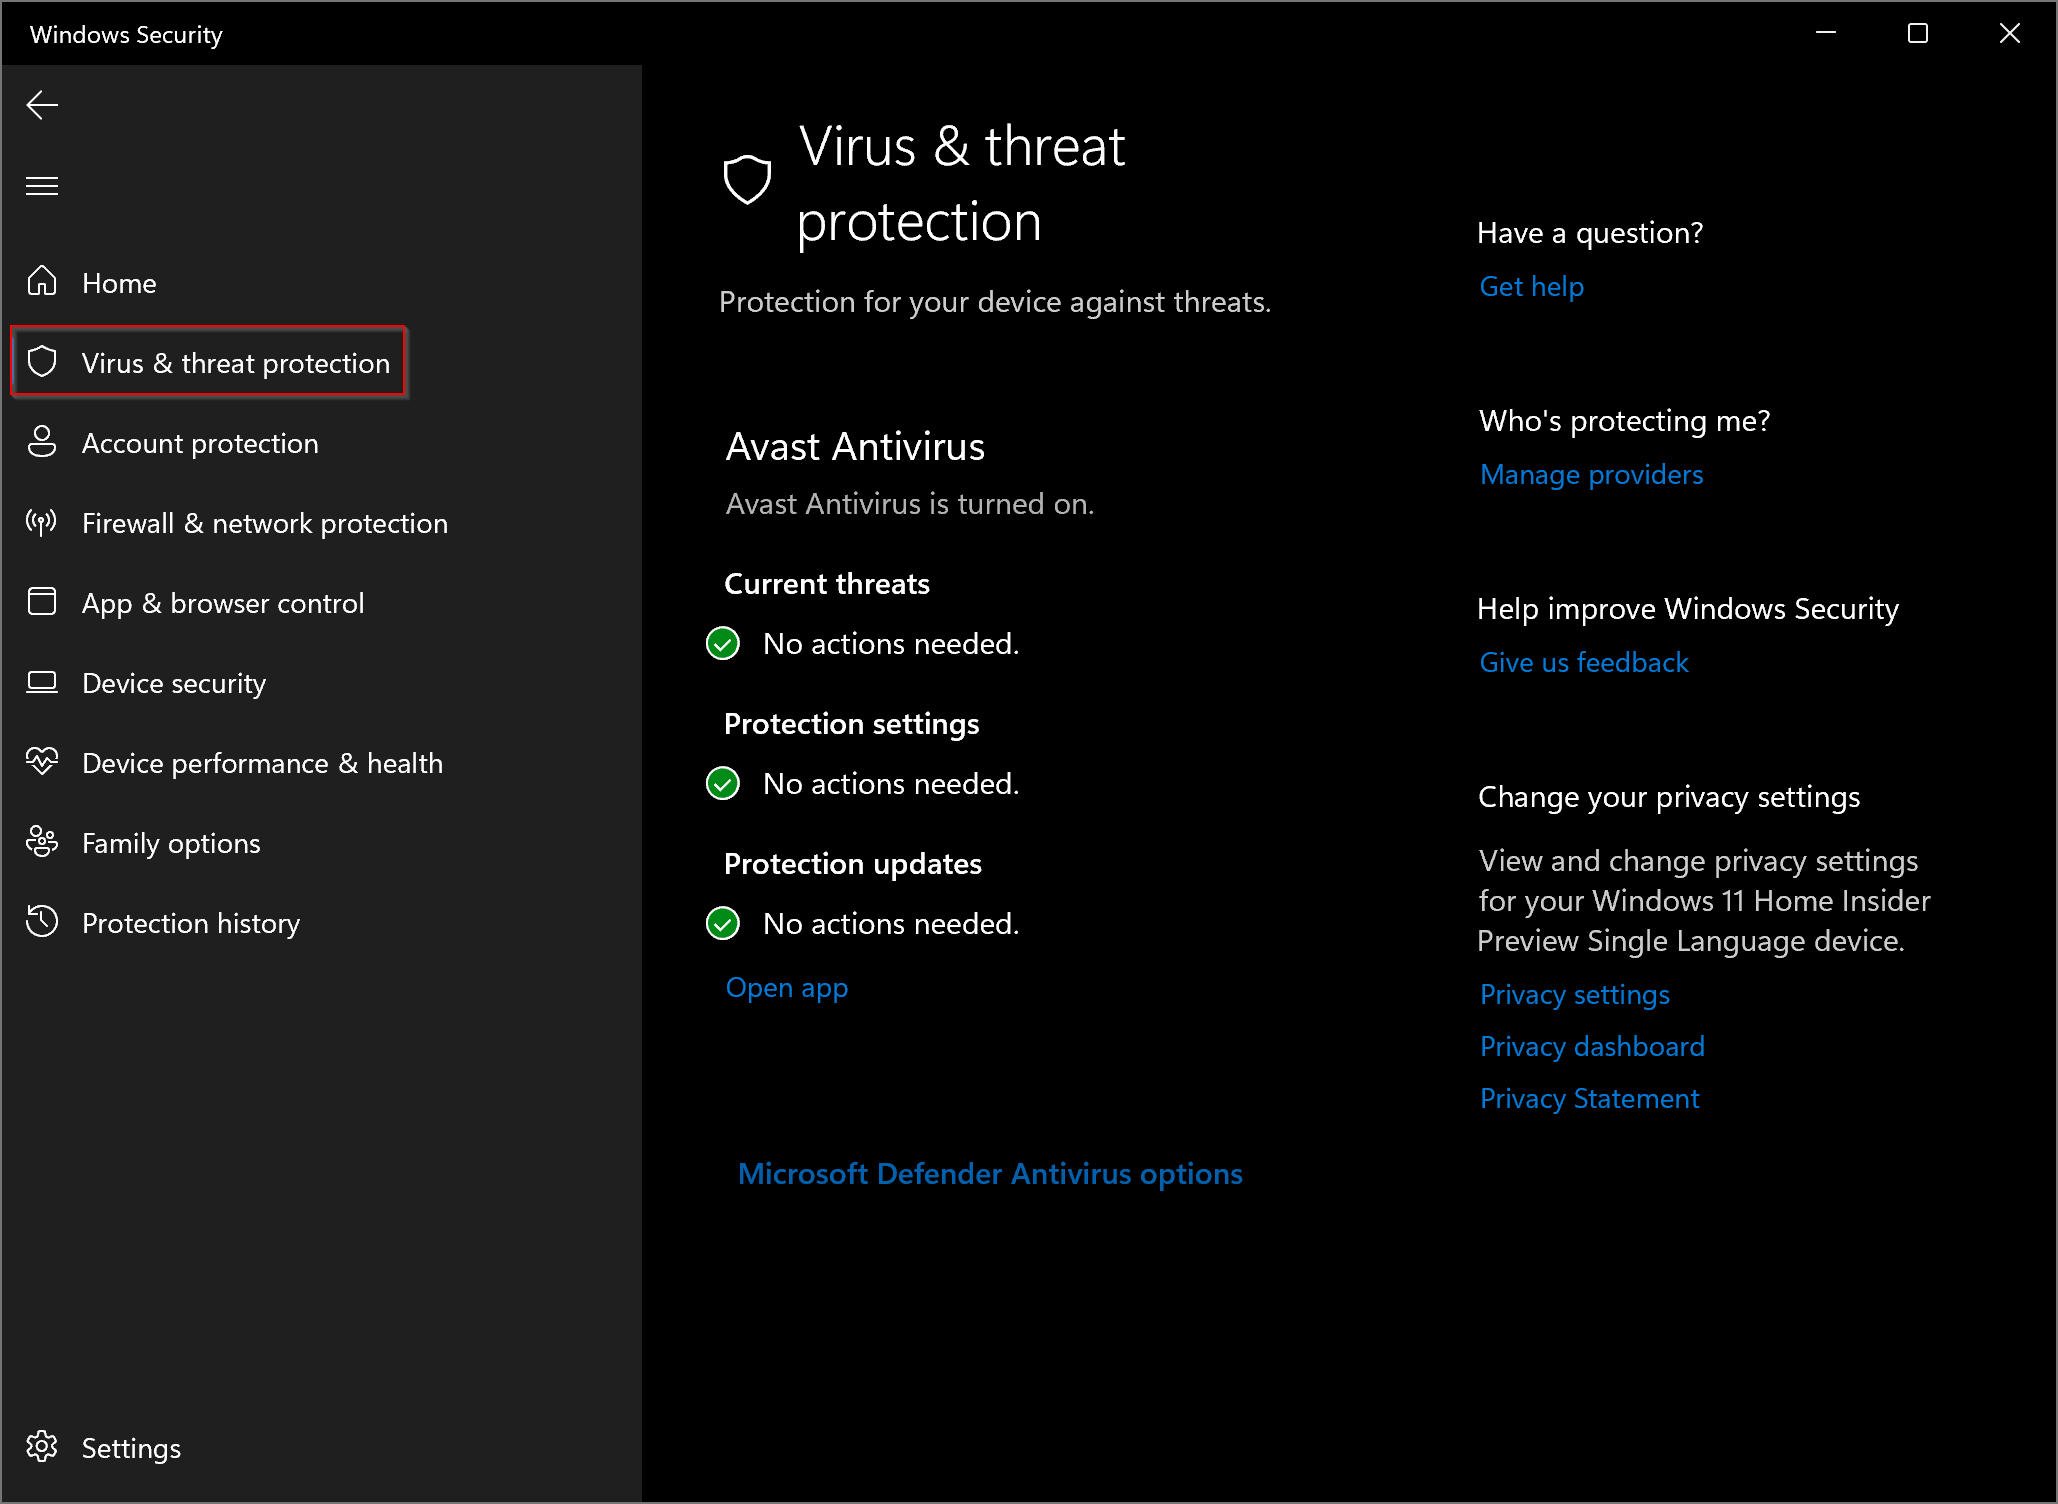Screen dimensions: 2058x1504
Task: Click 'Protection for your device against threats.' text
Action: coord(995,302)
